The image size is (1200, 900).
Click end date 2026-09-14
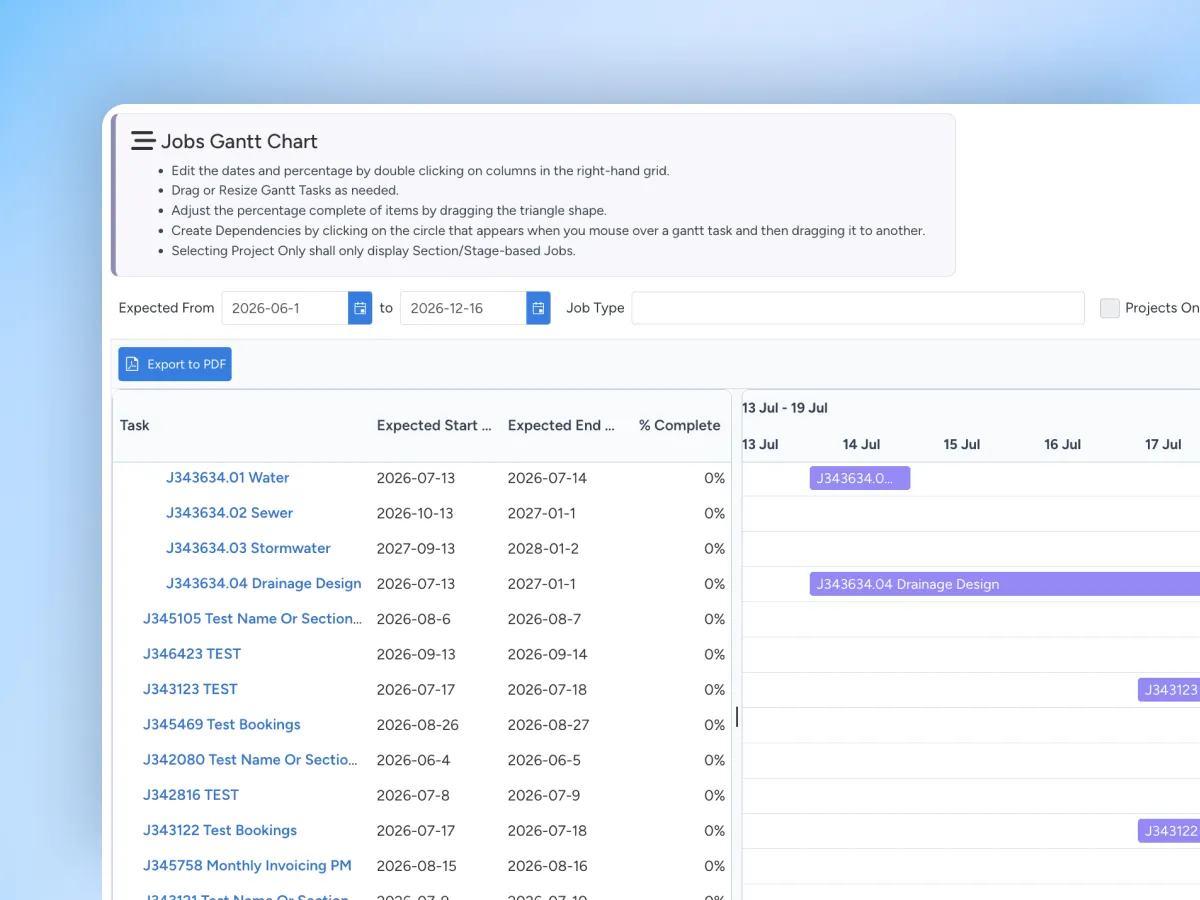coord(547,654)
